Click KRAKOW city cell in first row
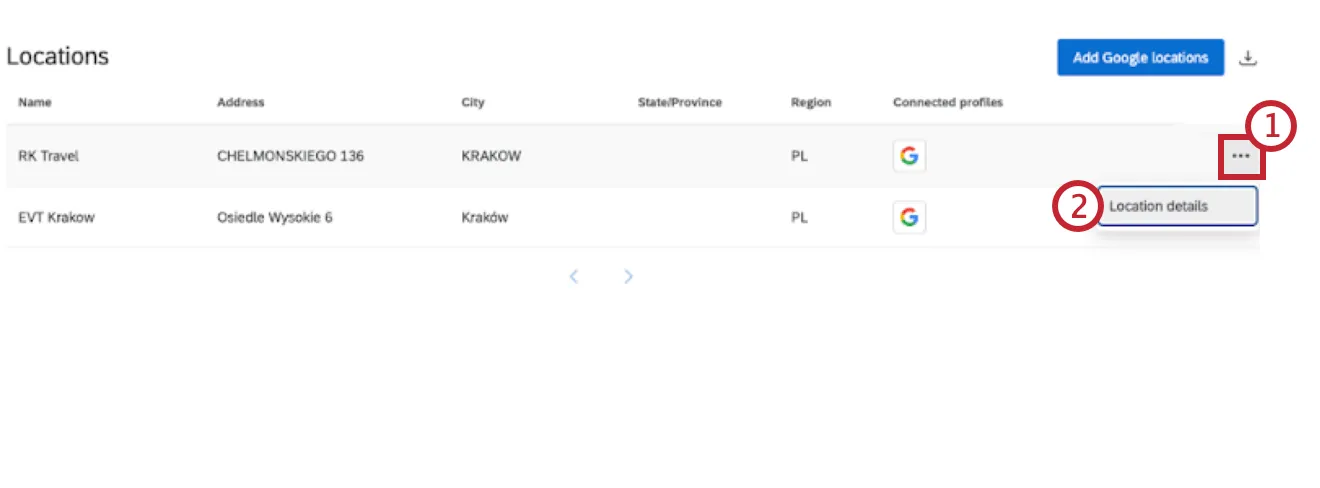This screenshot has width=1320, height=488. click(x=491, y=156)
